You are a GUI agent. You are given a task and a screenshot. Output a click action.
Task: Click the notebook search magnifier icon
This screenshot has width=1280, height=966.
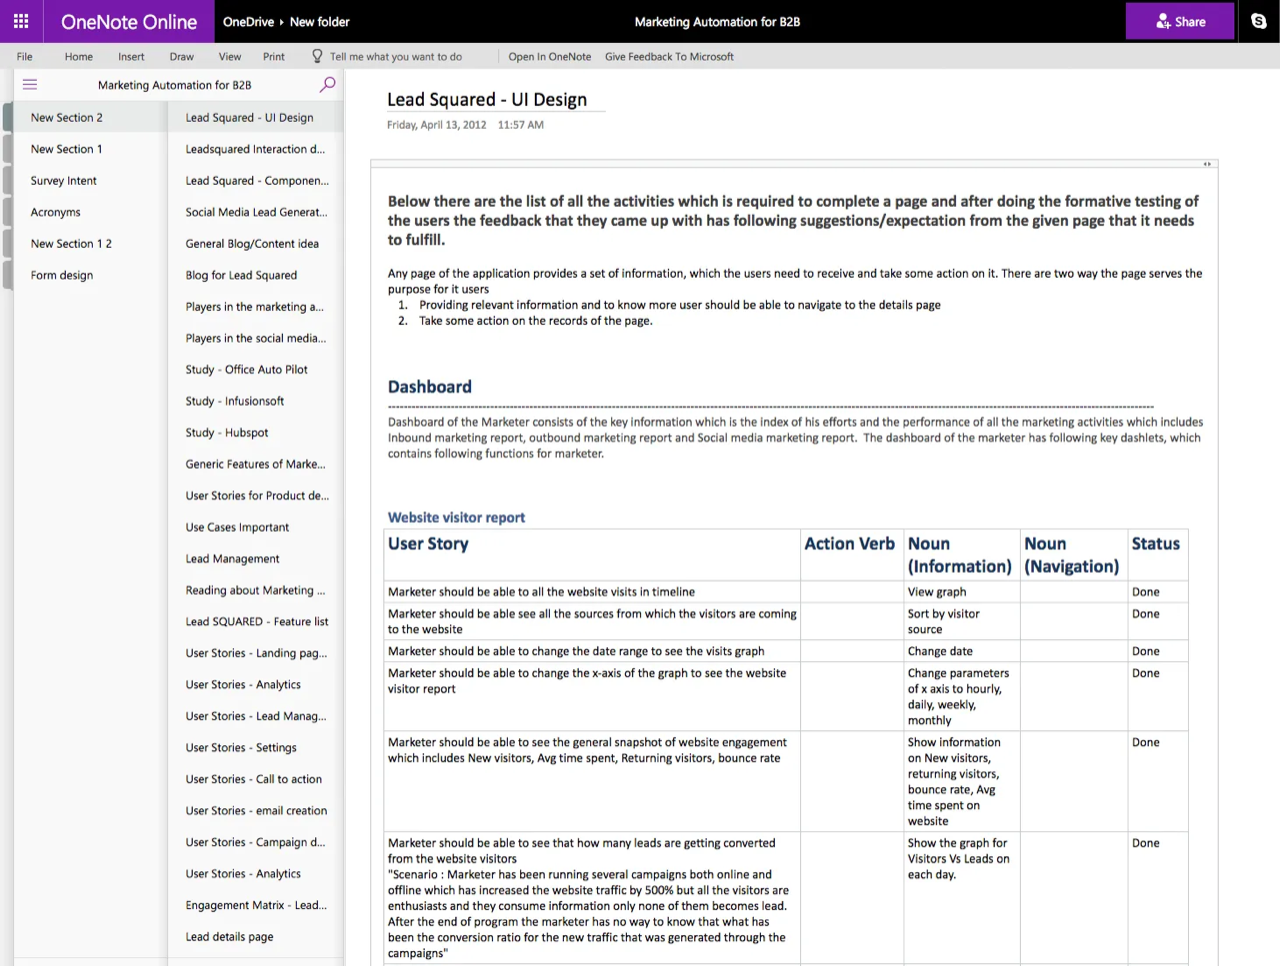327,85
